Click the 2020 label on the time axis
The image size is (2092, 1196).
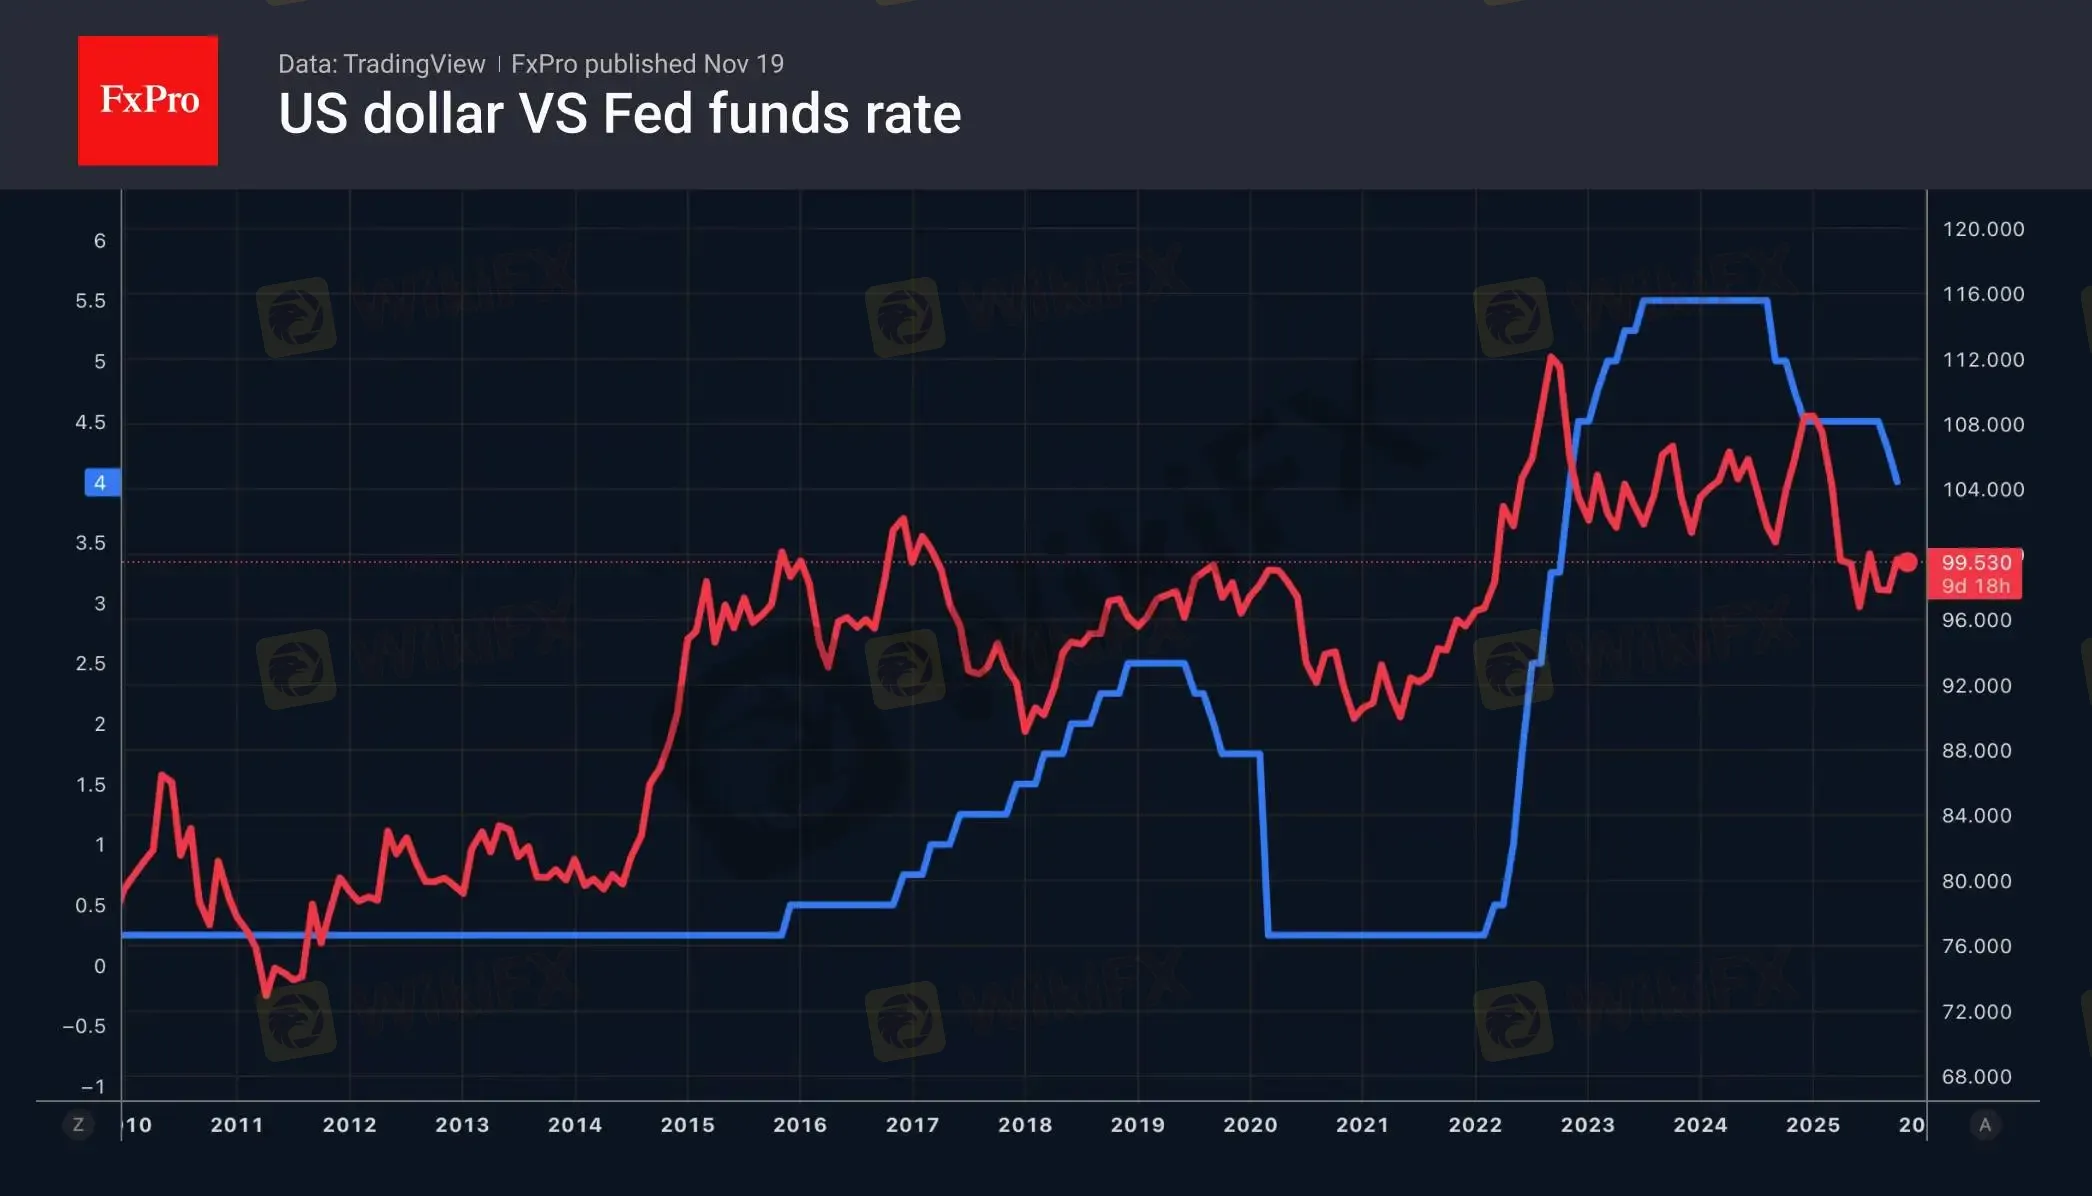pyautogui.click(x=1250, y=1125)
